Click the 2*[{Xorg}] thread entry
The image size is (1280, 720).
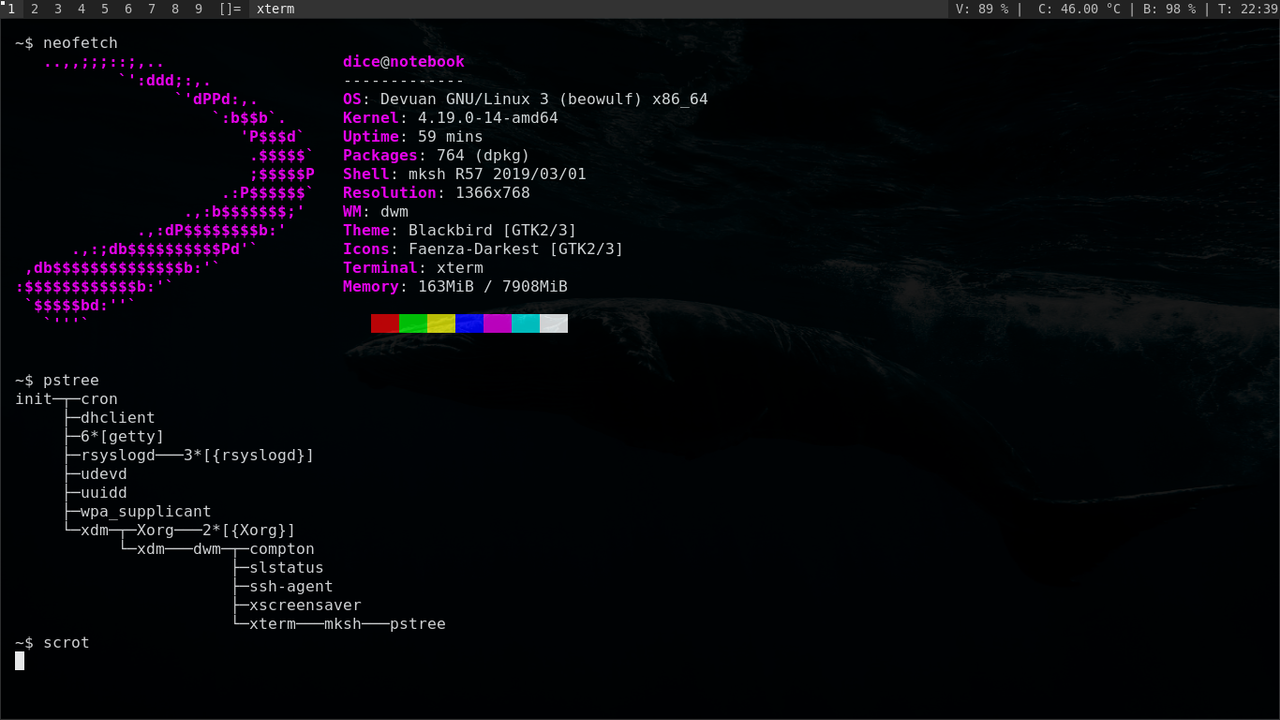pos(249,530)
